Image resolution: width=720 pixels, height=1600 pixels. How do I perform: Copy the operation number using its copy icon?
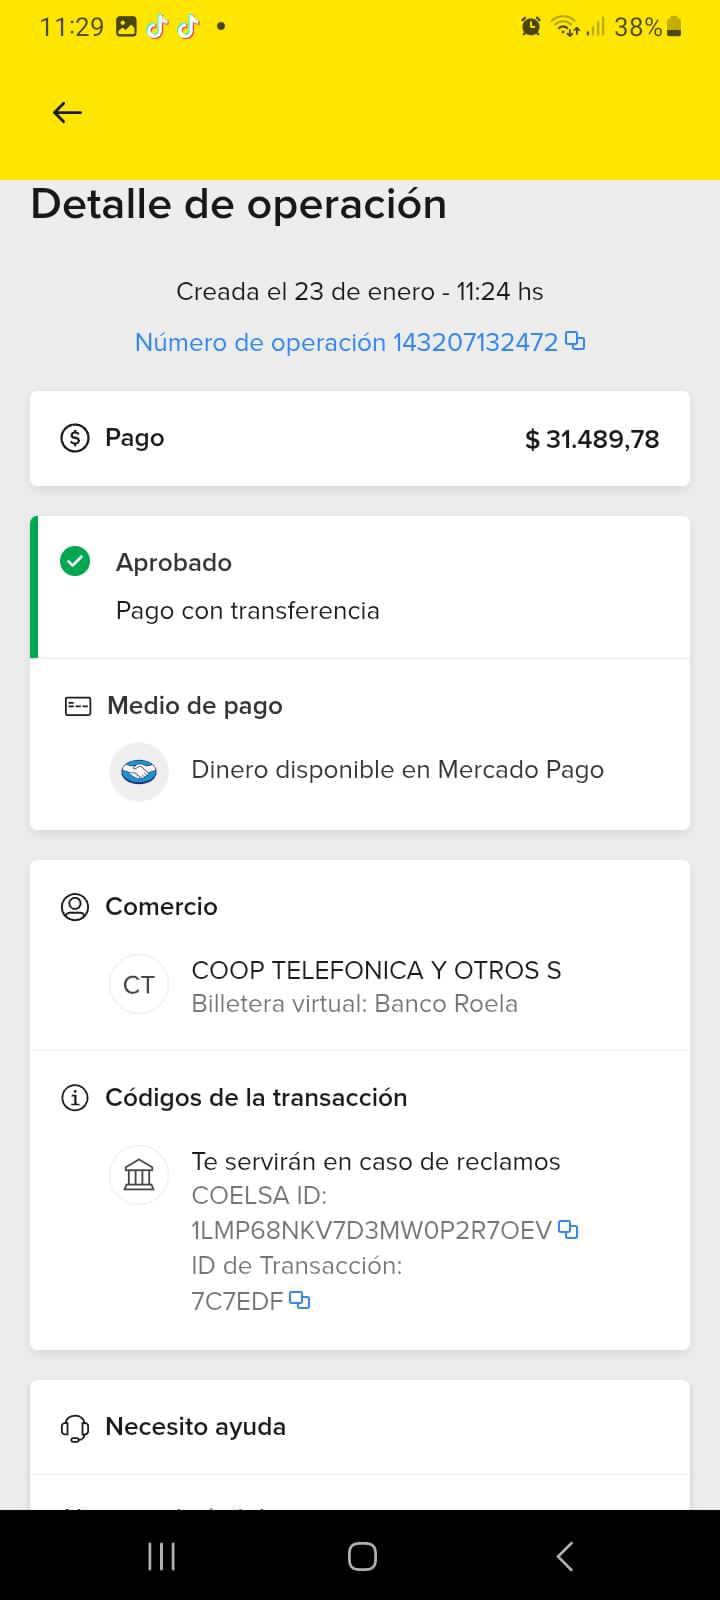click(575, 341)
